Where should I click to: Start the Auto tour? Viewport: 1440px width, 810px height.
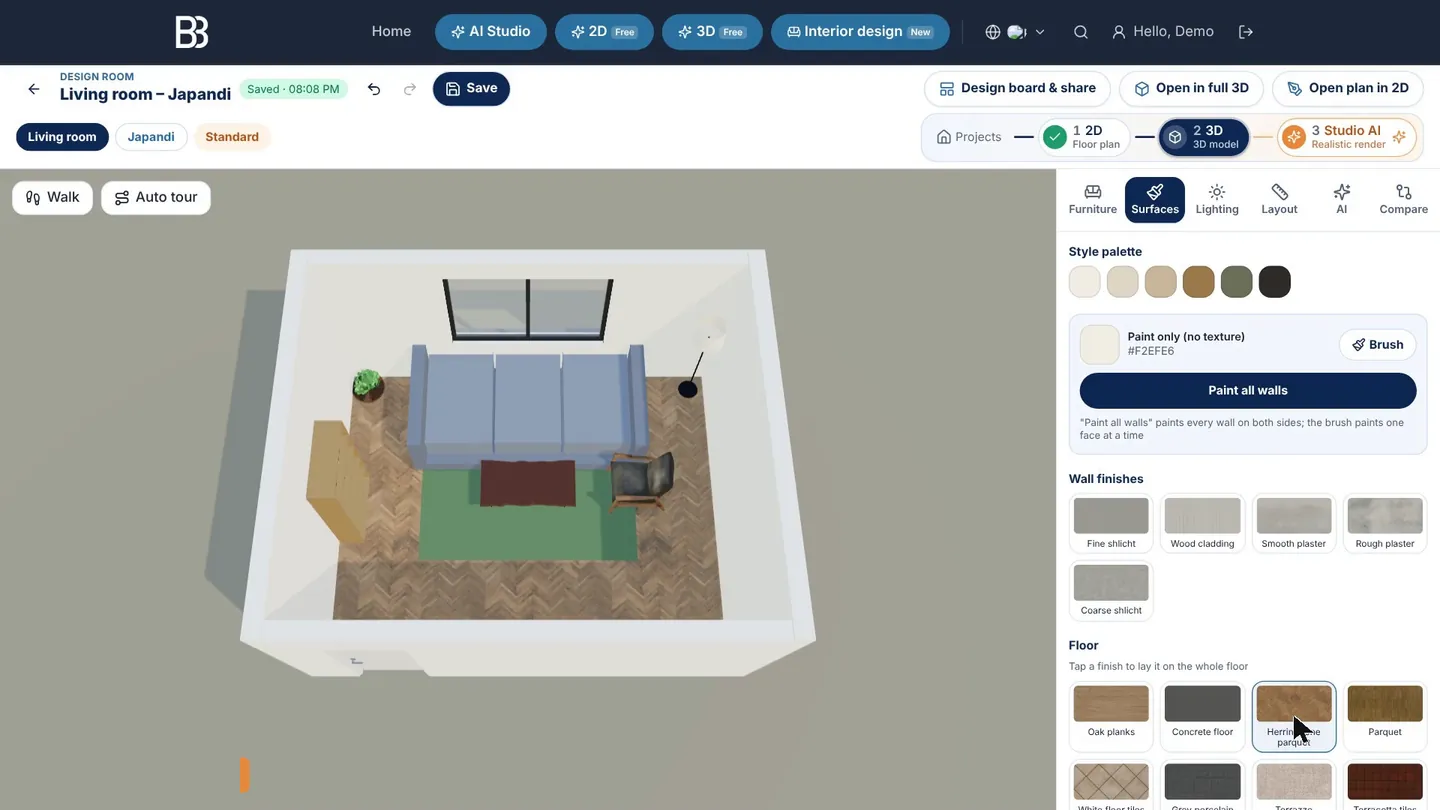[156, 198]
